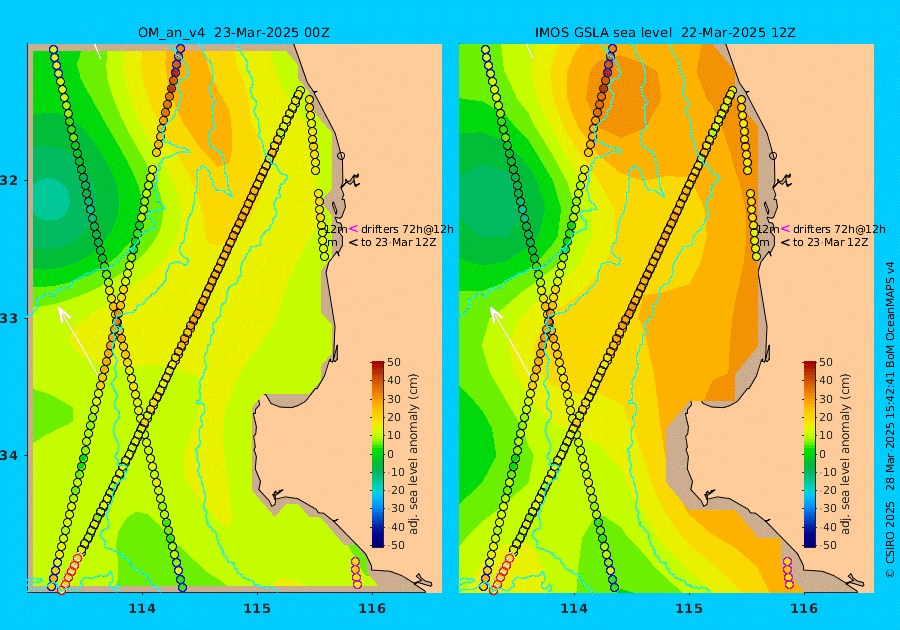Viewport: 900px width, 630px height.
Task: Click the magenta circle cluster in the OM_an_v4 map
Action: point(356,573)
